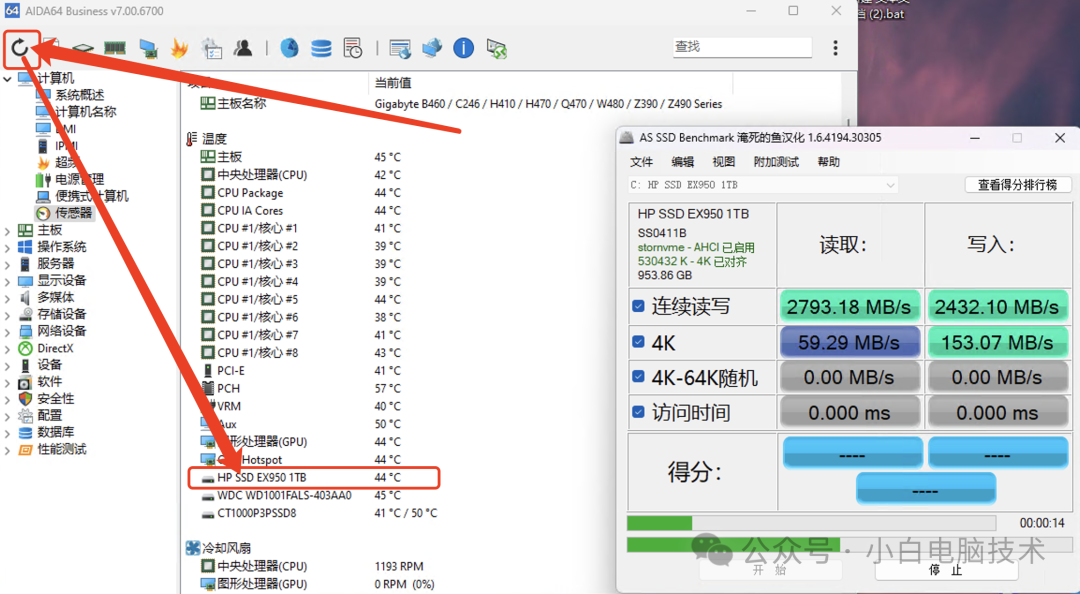Image resolution: width=1080 pixels, height=594 pixels.
Task: Open the 帮助 menu in AS SSD
Action: (829, 162)
